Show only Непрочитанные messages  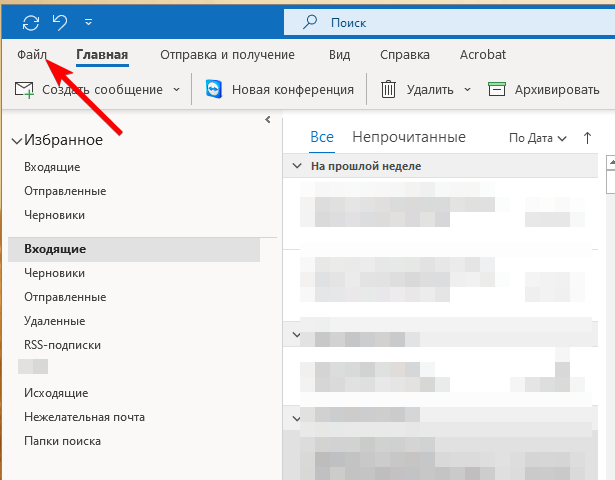pyautogui.click(x=408, y=137)
